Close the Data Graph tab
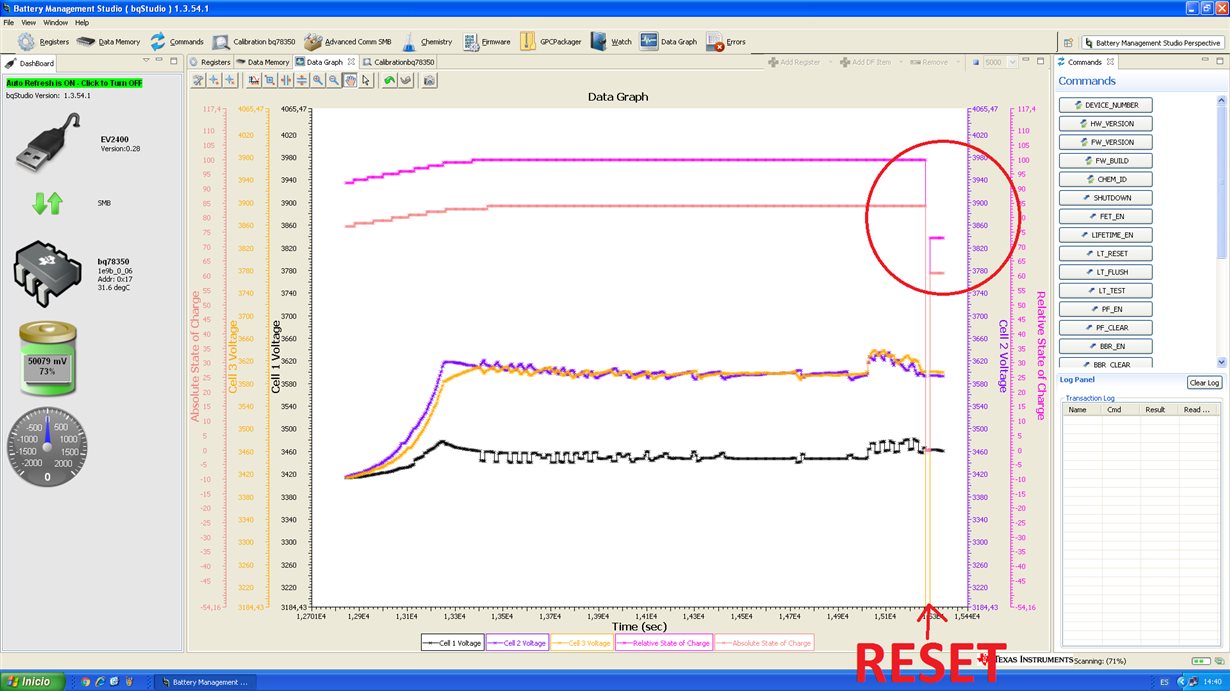The width and height of the screenshot is (1230, 691). (x=351, y=62)
